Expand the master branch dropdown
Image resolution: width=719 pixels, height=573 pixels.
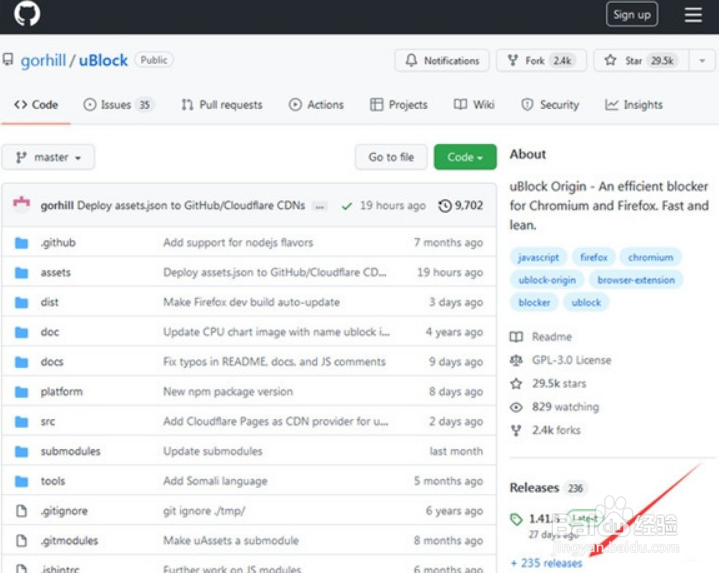point(48,157)
